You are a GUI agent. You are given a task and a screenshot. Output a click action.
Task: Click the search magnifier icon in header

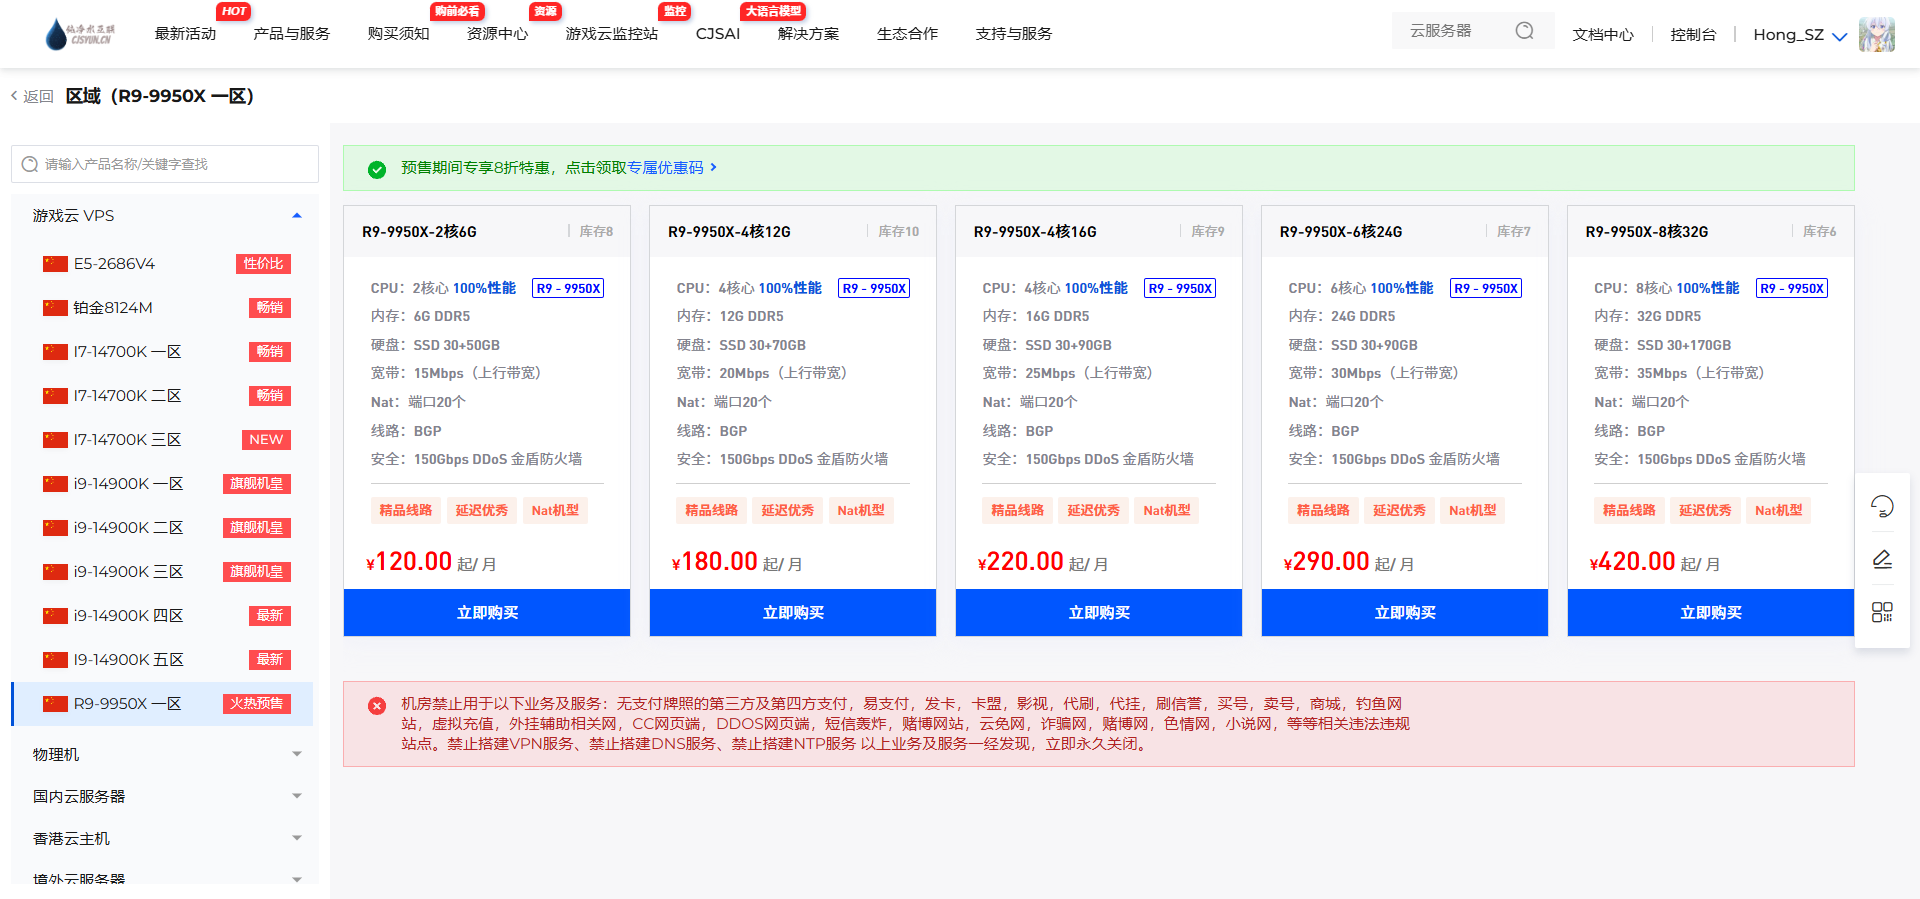[x=1524, y=31]
